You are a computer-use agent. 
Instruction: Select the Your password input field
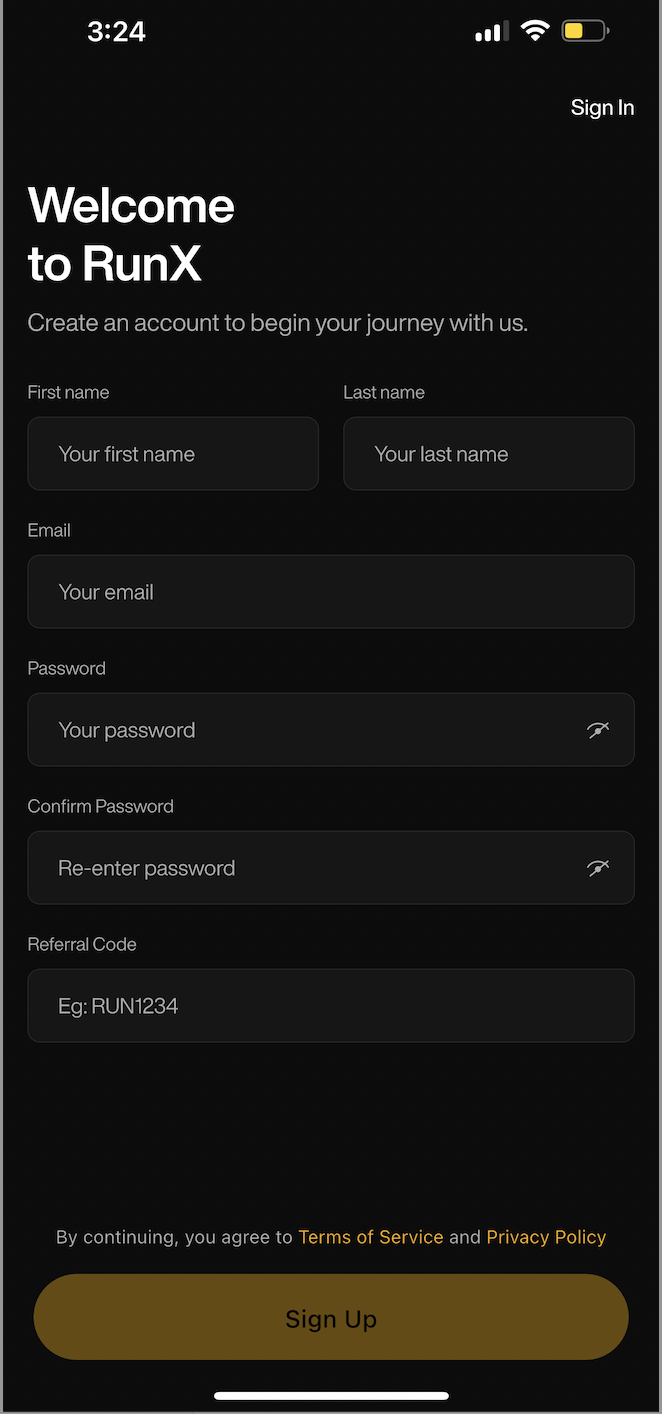click(x=300, y=730)
